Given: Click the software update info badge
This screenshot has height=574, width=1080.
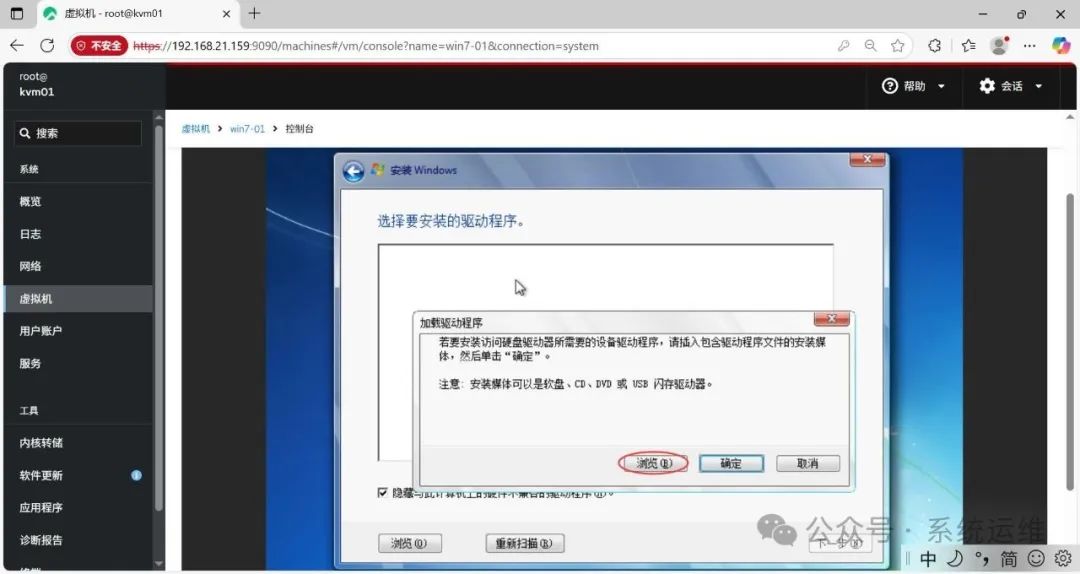Looking at the screenshot, I should click(136, 475).
